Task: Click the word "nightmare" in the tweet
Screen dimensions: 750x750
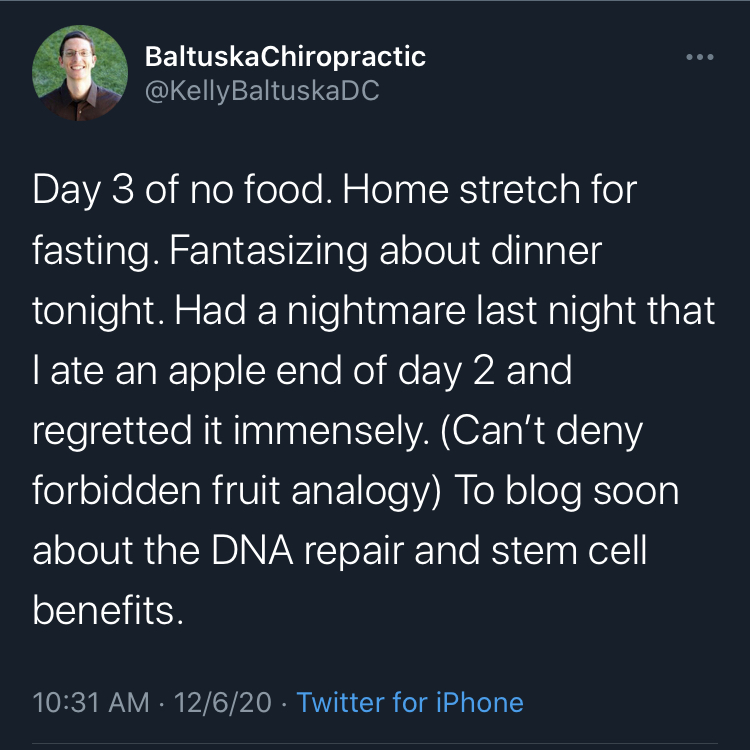Action: click(376, 311)
